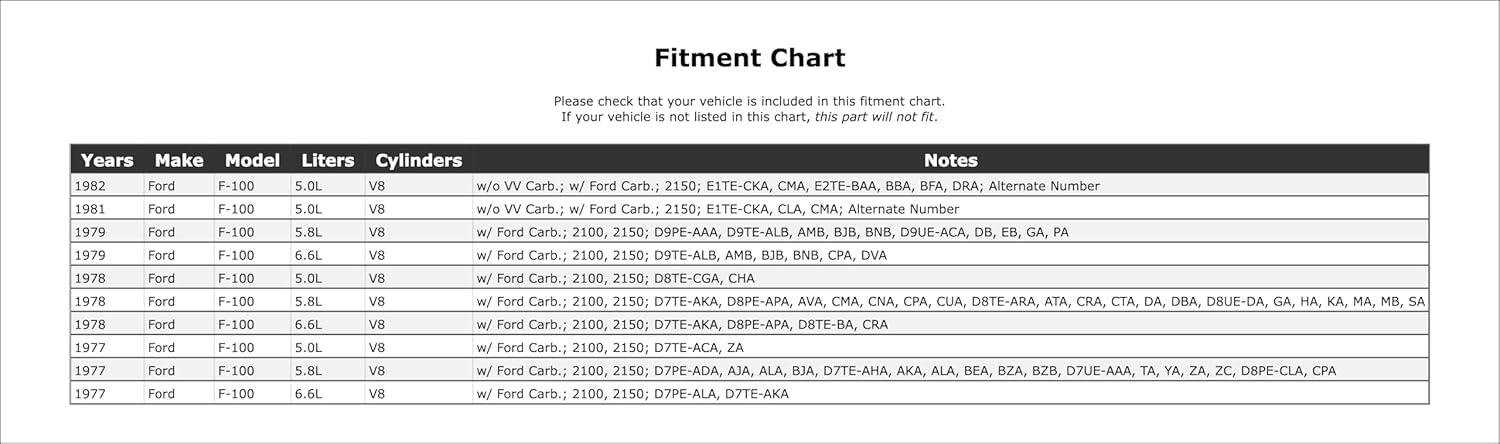Viewport: 1500px width, 444px height.
Task: Select the Cylinders column header
Action: coord(418,160)
